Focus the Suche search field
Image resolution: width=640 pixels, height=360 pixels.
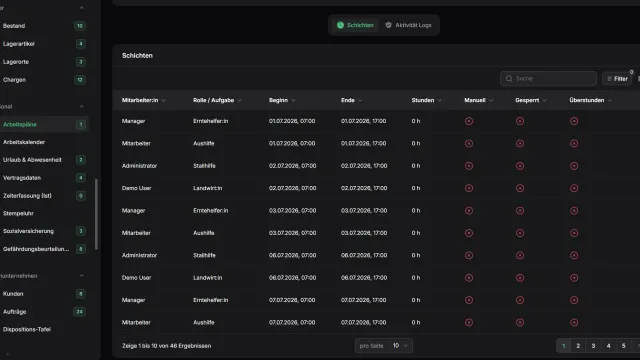[548, 78]
